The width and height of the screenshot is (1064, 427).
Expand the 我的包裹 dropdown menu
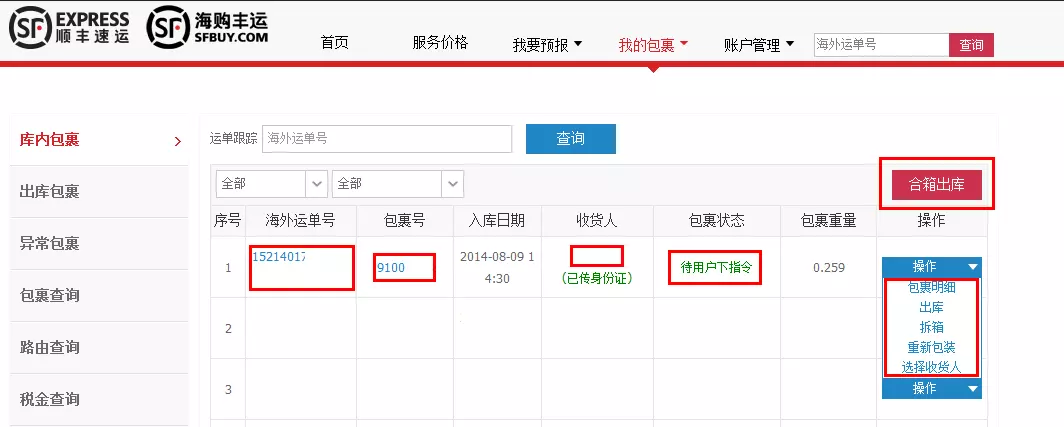coord(653,45)
